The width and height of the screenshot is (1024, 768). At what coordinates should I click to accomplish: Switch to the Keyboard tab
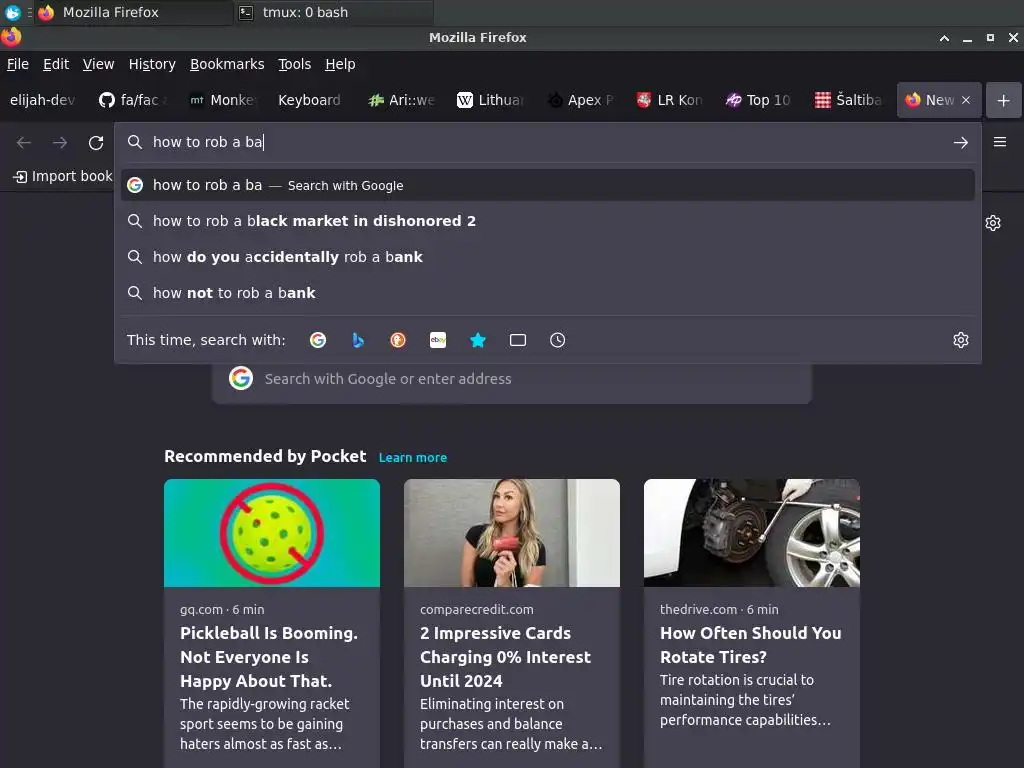click(x=310, y=100)
